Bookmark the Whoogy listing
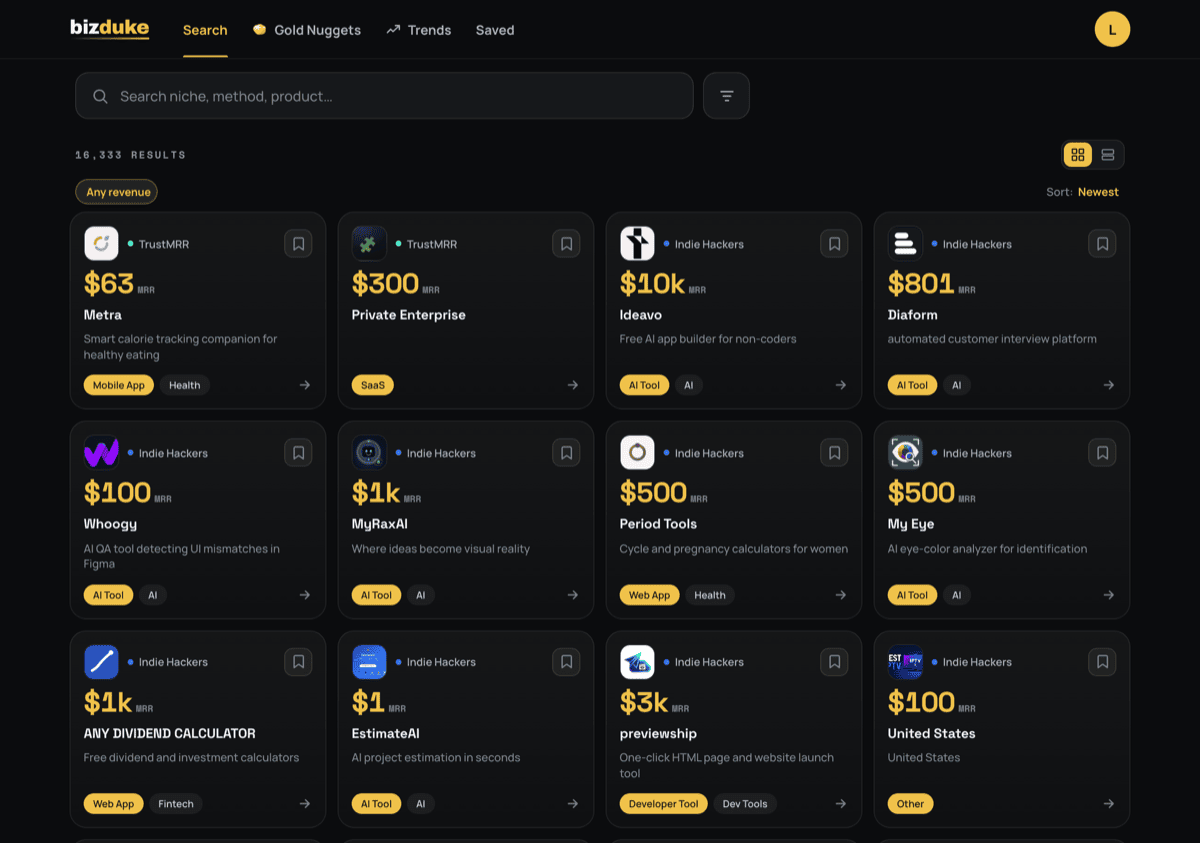 coord(298,453)
